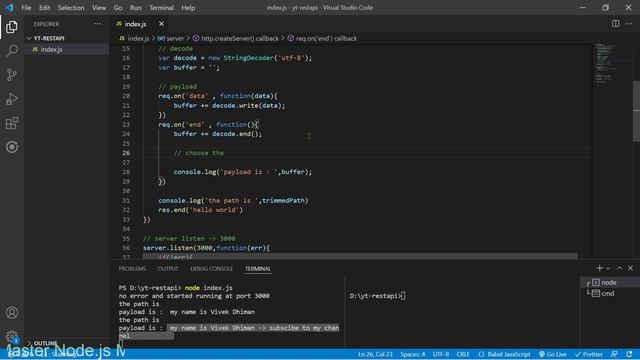Open the View menu
Image resolution: width=640 pixels, height=360 pixels.
(x=99, y=8)
